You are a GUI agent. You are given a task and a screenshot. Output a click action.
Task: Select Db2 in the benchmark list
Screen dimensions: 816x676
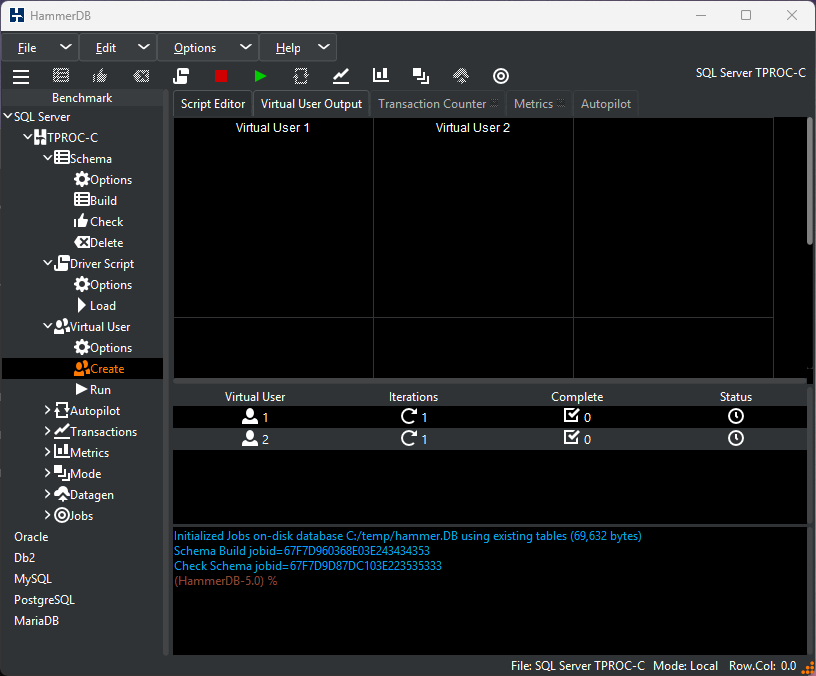coord(24,557)
